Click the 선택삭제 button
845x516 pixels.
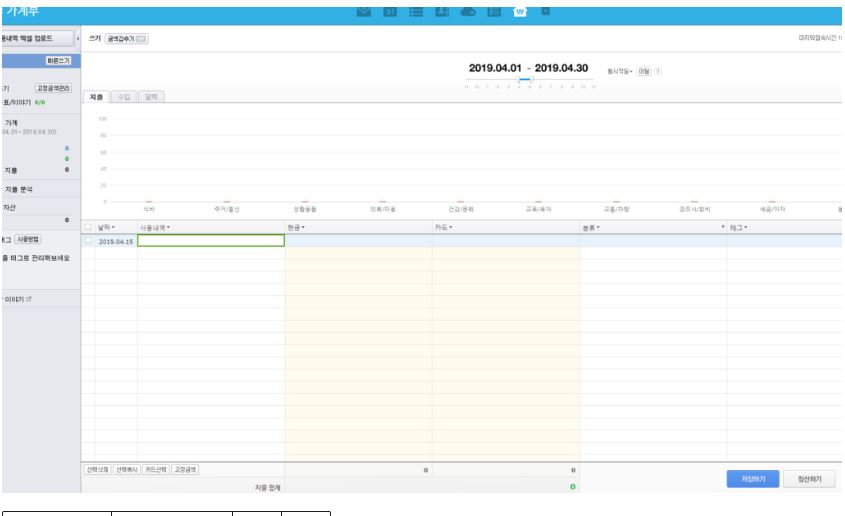tap(98, 470)
